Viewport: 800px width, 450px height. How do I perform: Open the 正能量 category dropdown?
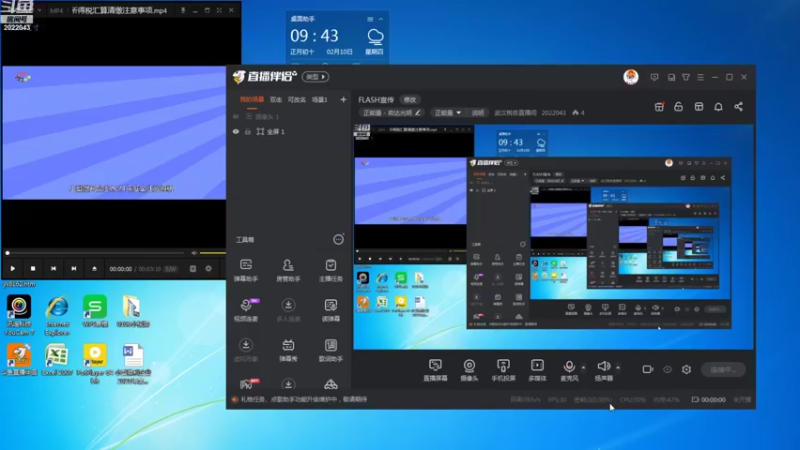tap(447, 113)
